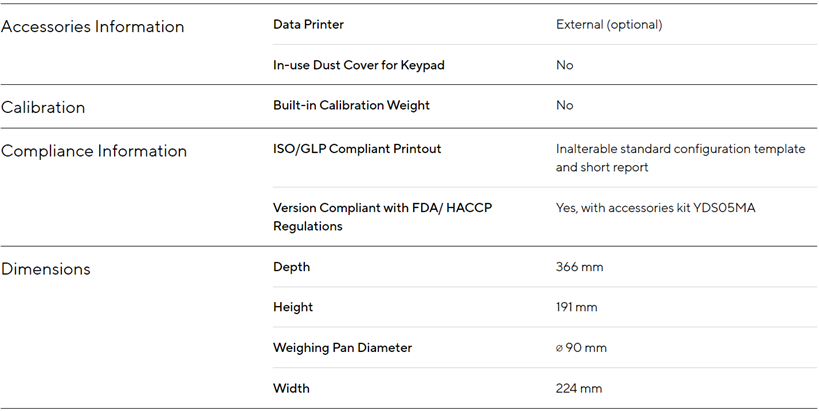Click the Weighing Pan Diameter label
Viewport: 819px width, 411px height.
click(x=343, y=348)
